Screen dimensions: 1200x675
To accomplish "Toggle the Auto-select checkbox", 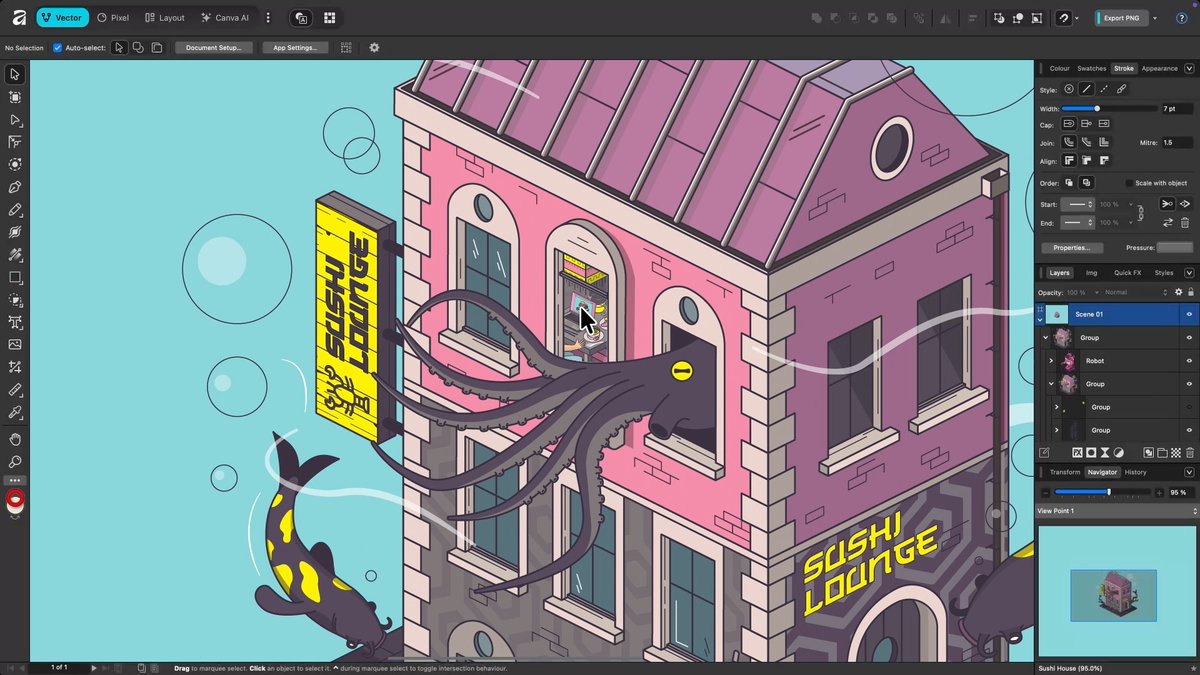I will tap(57, 47).
